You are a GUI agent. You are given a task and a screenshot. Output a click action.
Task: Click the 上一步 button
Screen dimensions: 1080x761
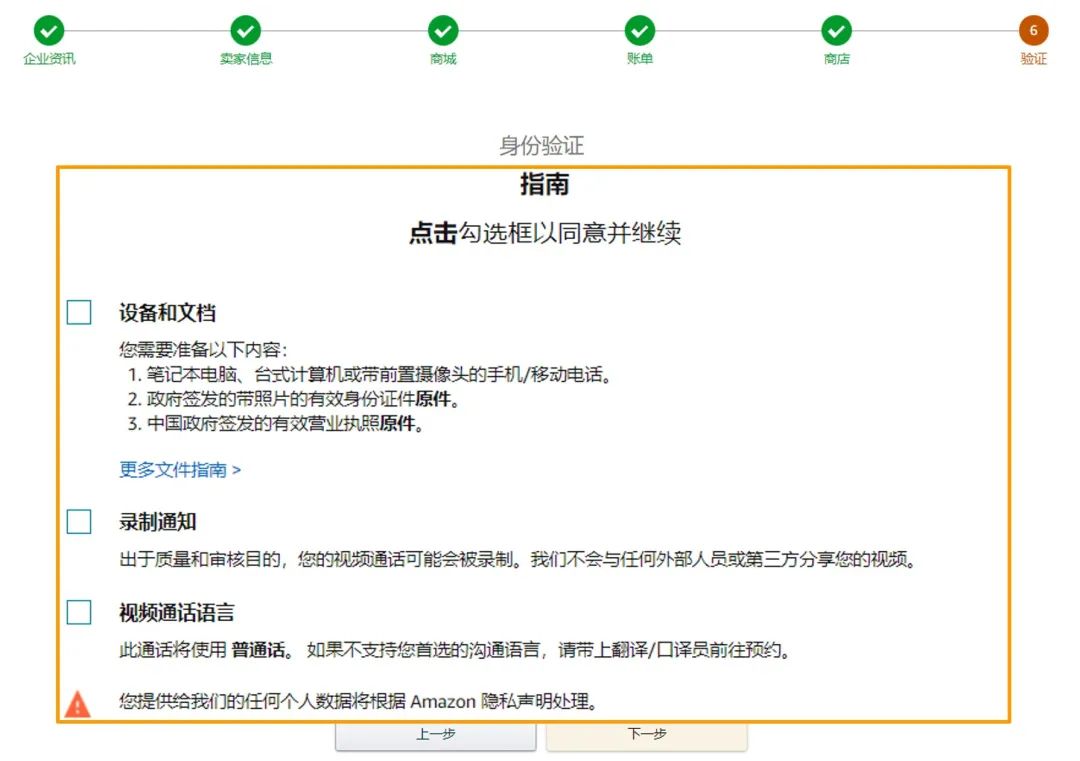click(x=435, y=735)
